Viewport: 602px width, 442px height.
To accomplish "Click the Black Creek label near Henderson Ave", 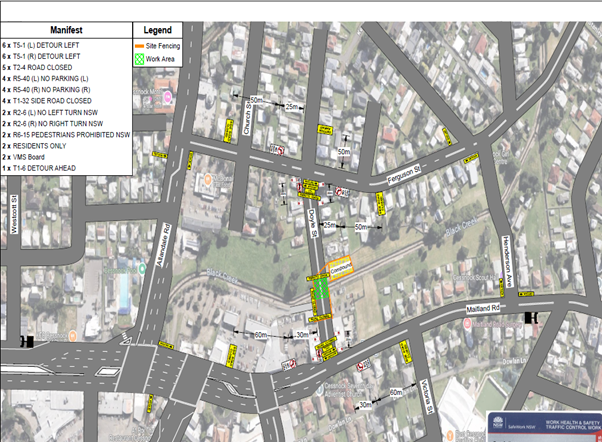I will 461,226.
